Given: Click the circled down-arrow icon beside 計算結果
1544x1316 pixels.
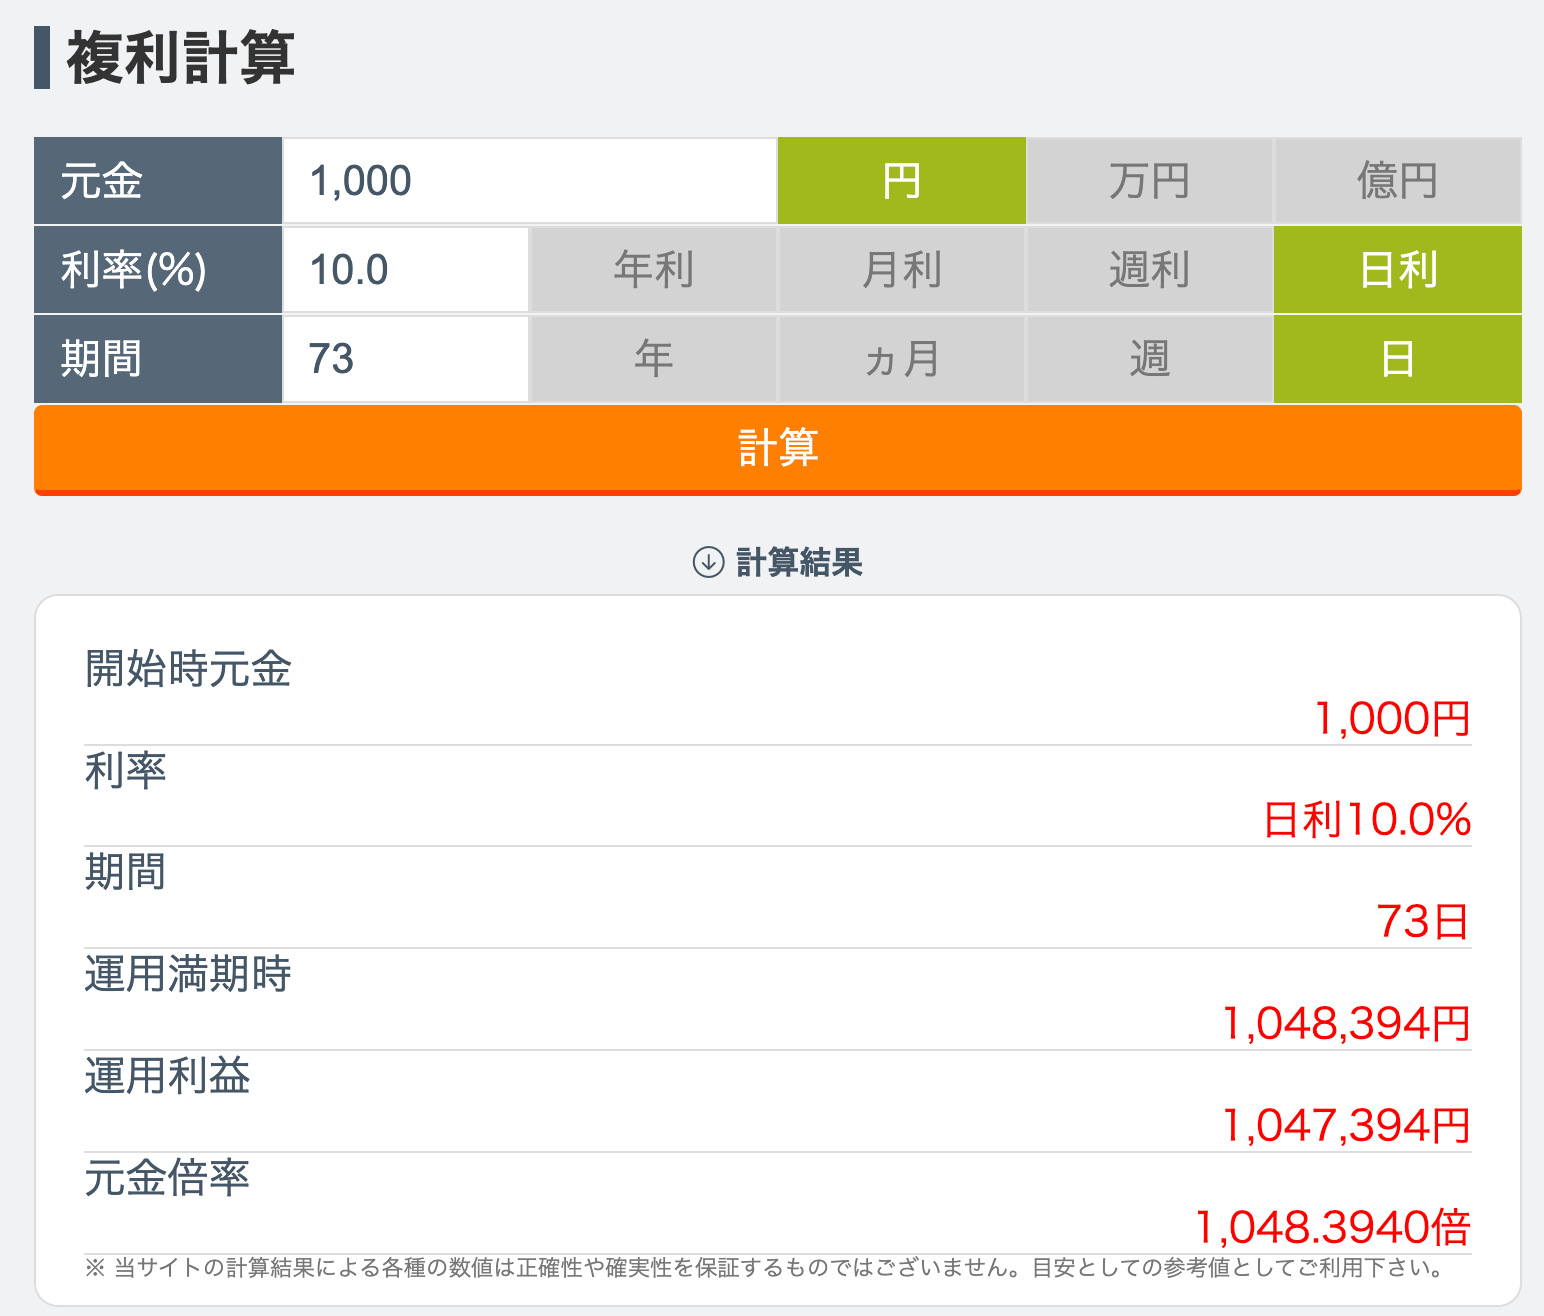Looking at the screenshot, I should click(x=709, y=563).
